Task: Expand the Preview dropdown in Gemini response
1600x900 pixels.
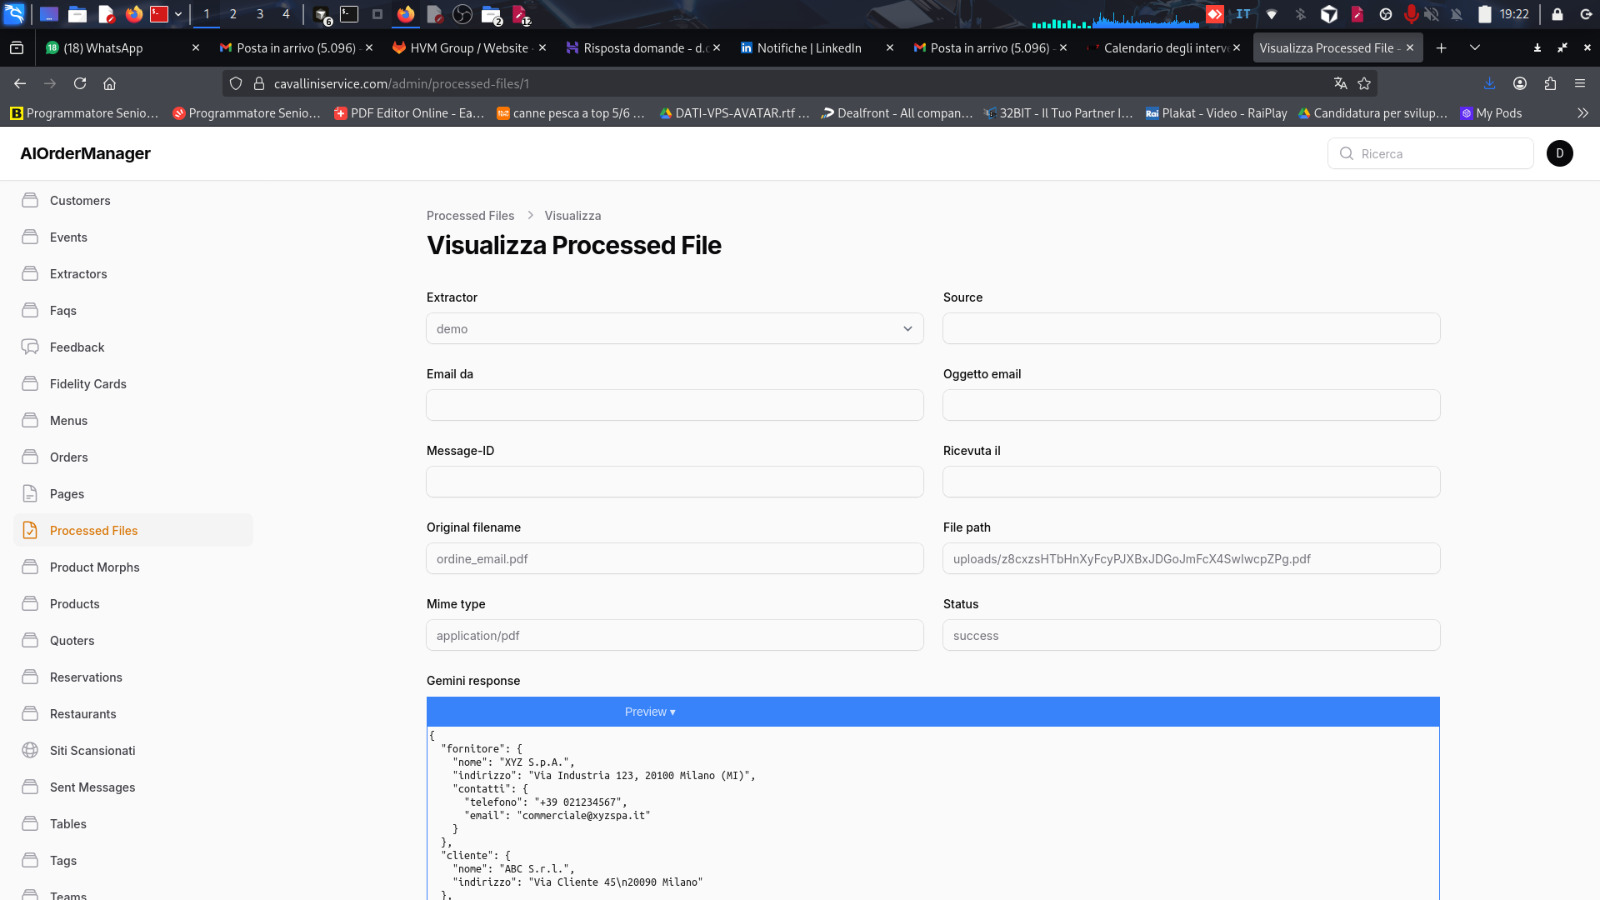Action: [650, 712]
